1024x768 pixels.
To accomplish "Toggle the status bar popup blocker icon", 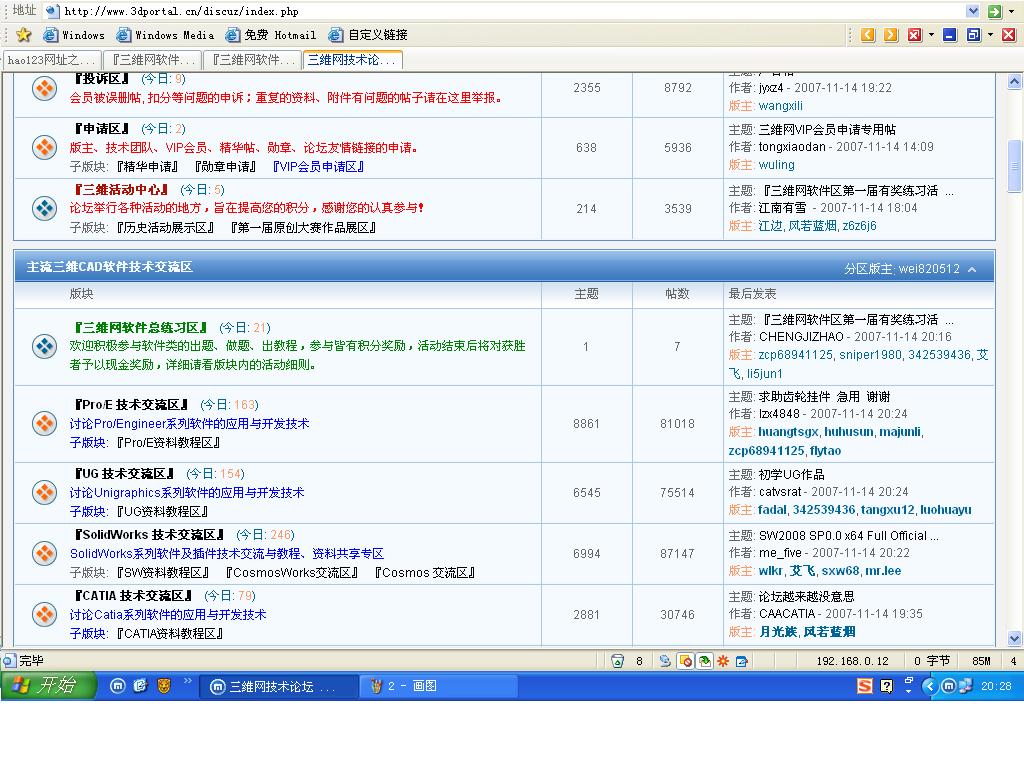I will 685,661.
